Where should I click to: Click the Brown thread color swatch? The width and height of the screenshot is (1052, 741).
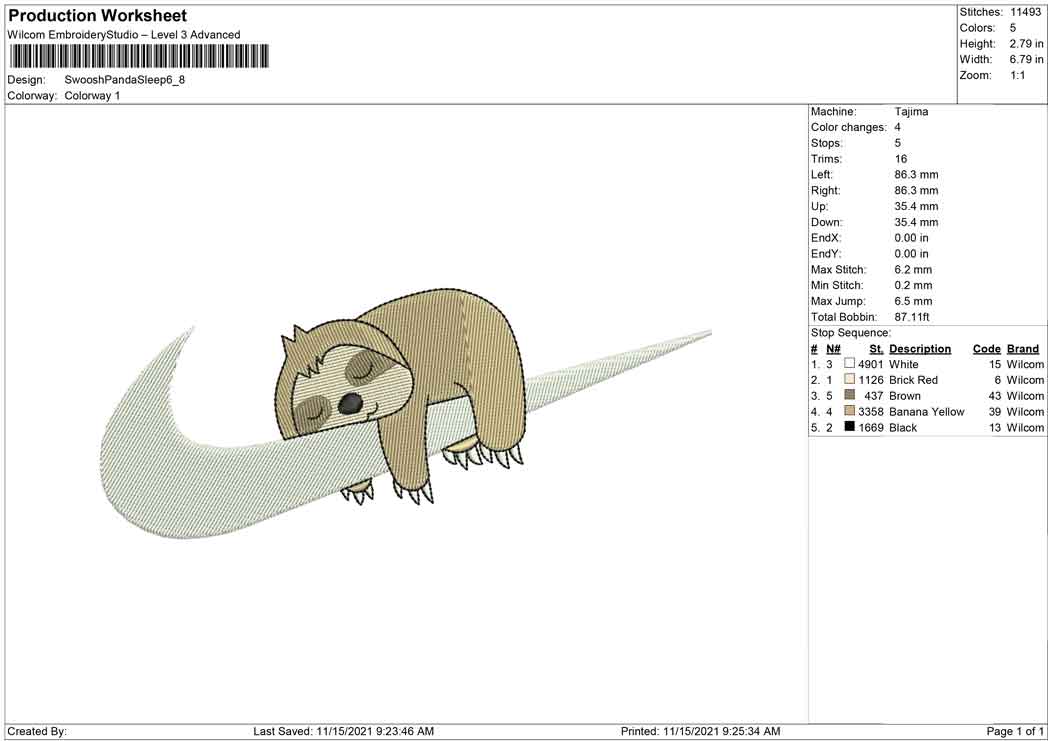click(849, 395)
